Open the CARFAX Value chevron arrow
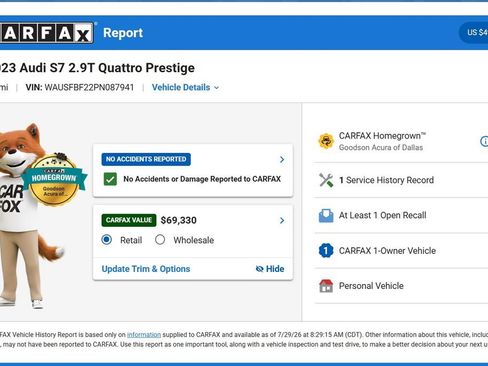488x366 pixels. (x=282, y=220)
